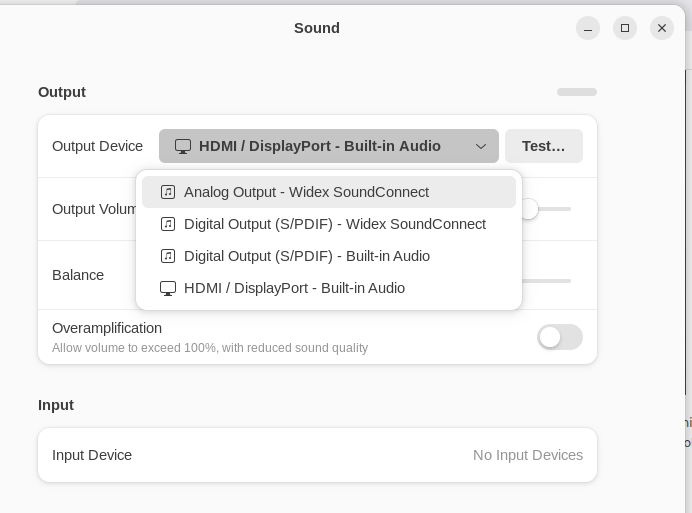Screen dimensions: 692x513
Task: Click the monitor icon in the HDMI list entry
Action: [x=168, y=288]
